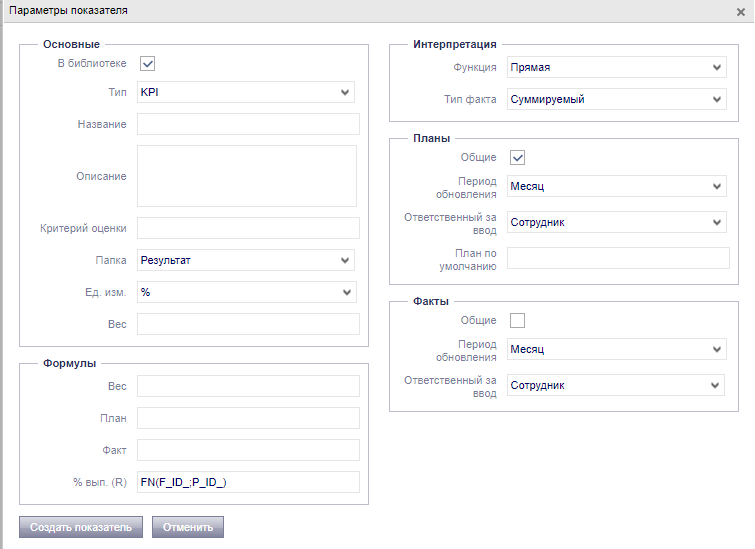This screenshot has height=549, width=755.
Task: Open the Ед. изм. dropdown
Action: point(247,292)
